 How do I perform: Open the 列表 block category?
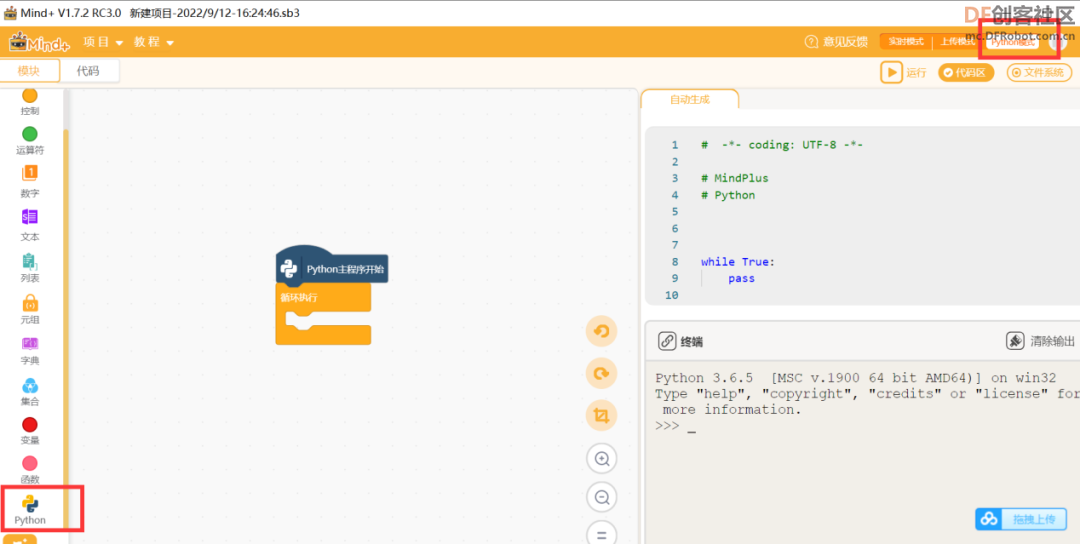click(x=30, y=269)
